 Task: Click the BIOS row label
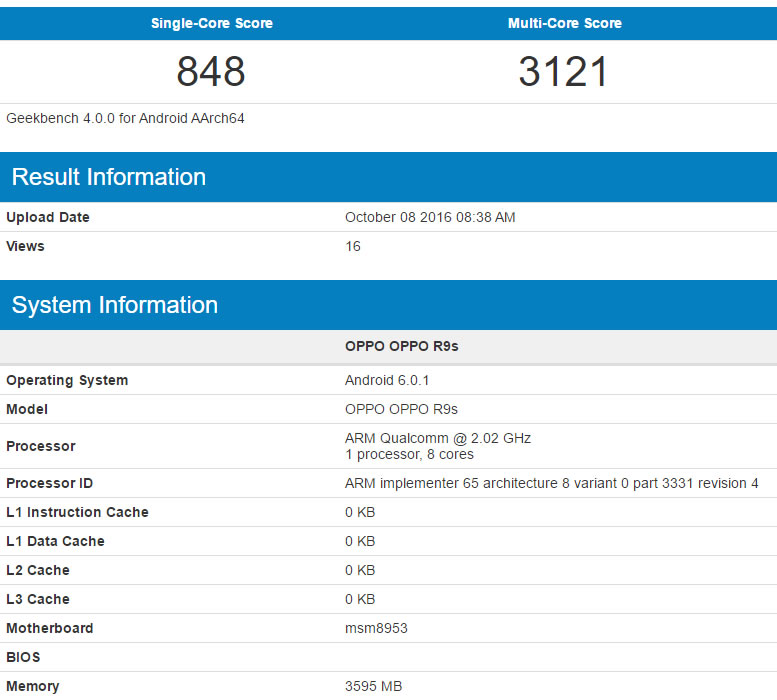[x=25, y=657]
